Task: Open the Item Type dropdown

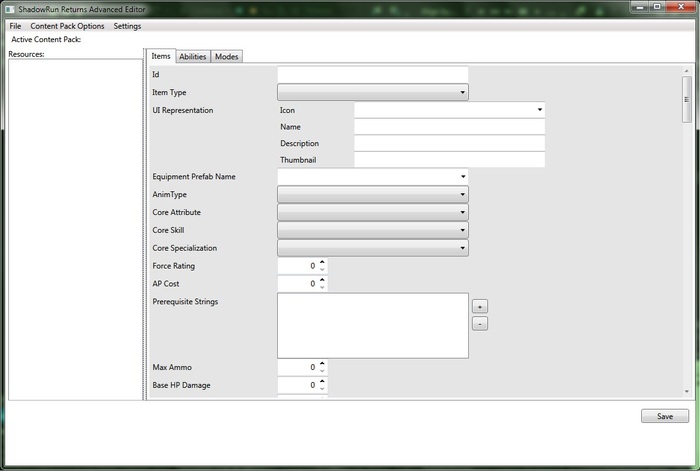Action: coord(372,93)
